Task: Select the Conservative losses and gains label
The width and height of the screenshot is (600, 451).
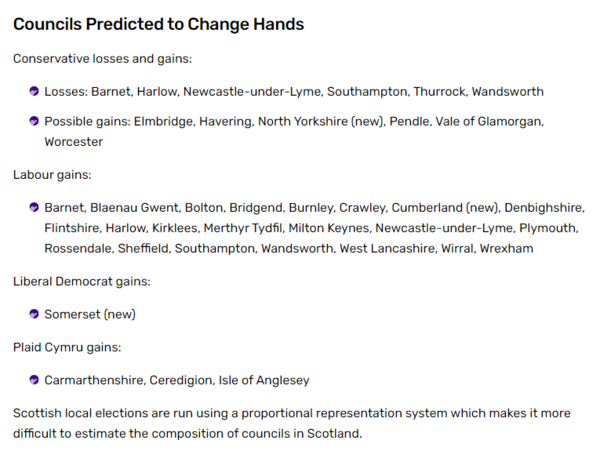Action: coord(103,59)
